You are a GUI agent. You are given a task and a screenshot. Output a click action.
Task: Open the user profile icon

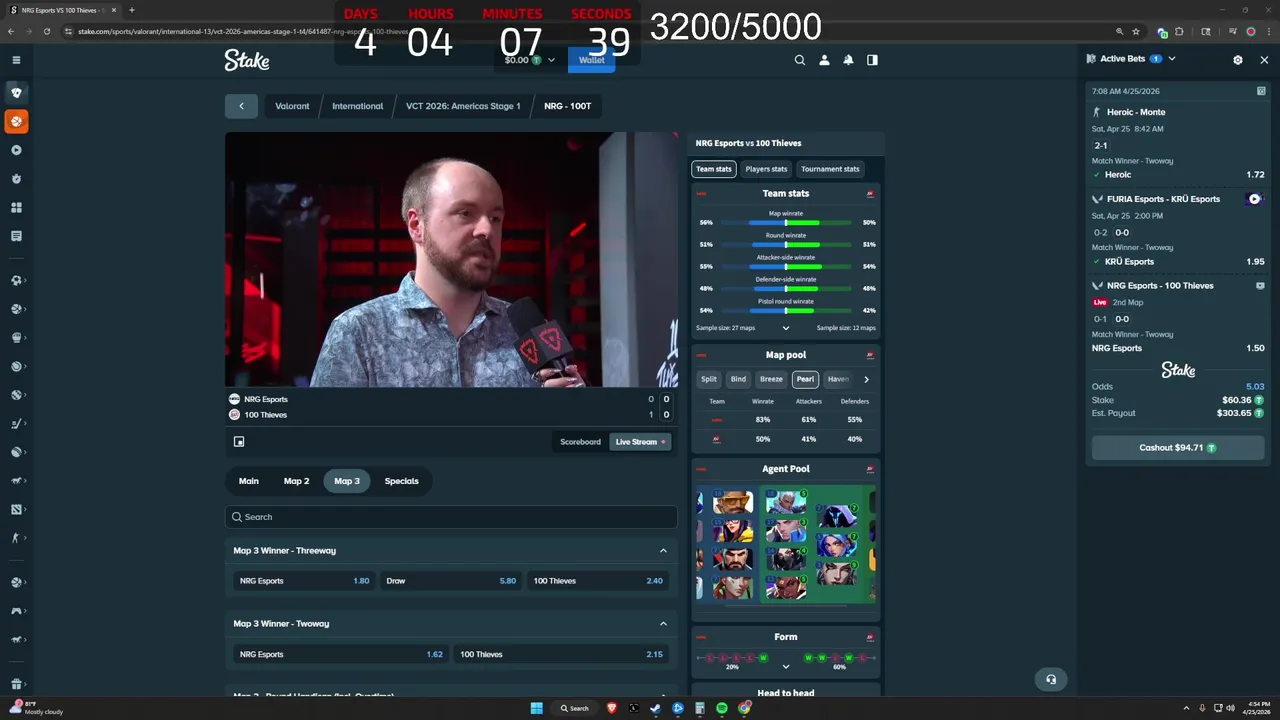[x=824, y=60]
